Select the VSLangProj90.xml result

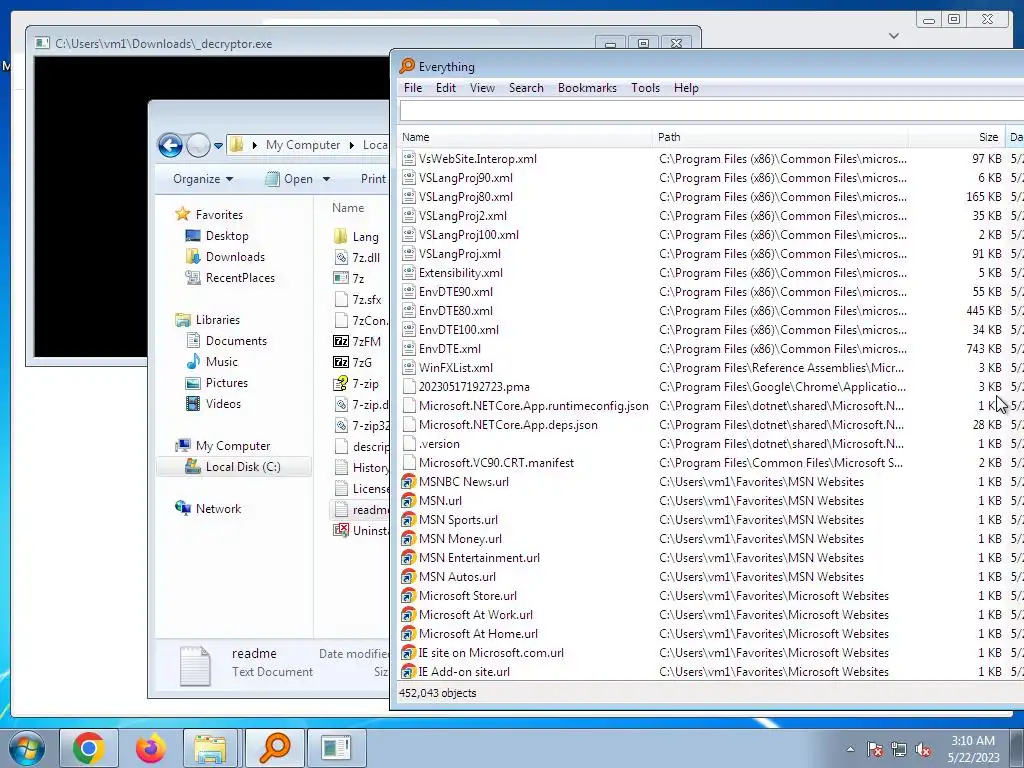point(466,178)
